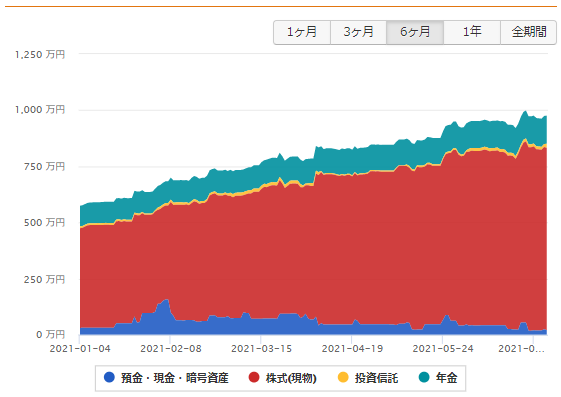Click the 株式(現物) legend label
The width and height of the screenshot is (561, 397).
tap(291, 378)
